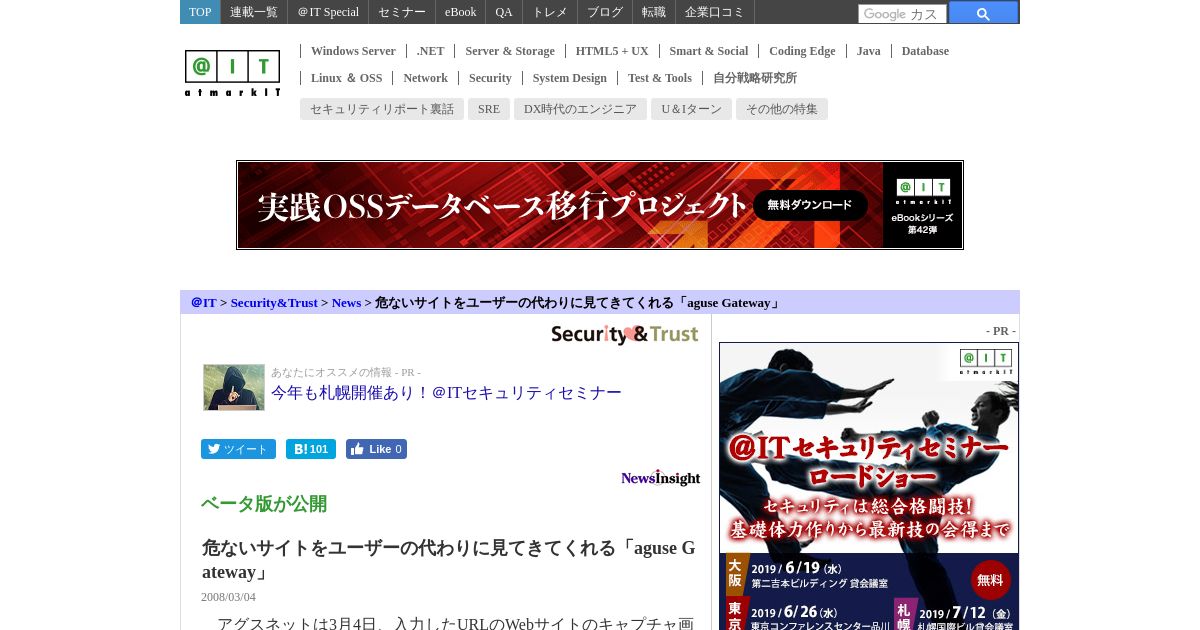Go to the Security forum

(490, 78)
